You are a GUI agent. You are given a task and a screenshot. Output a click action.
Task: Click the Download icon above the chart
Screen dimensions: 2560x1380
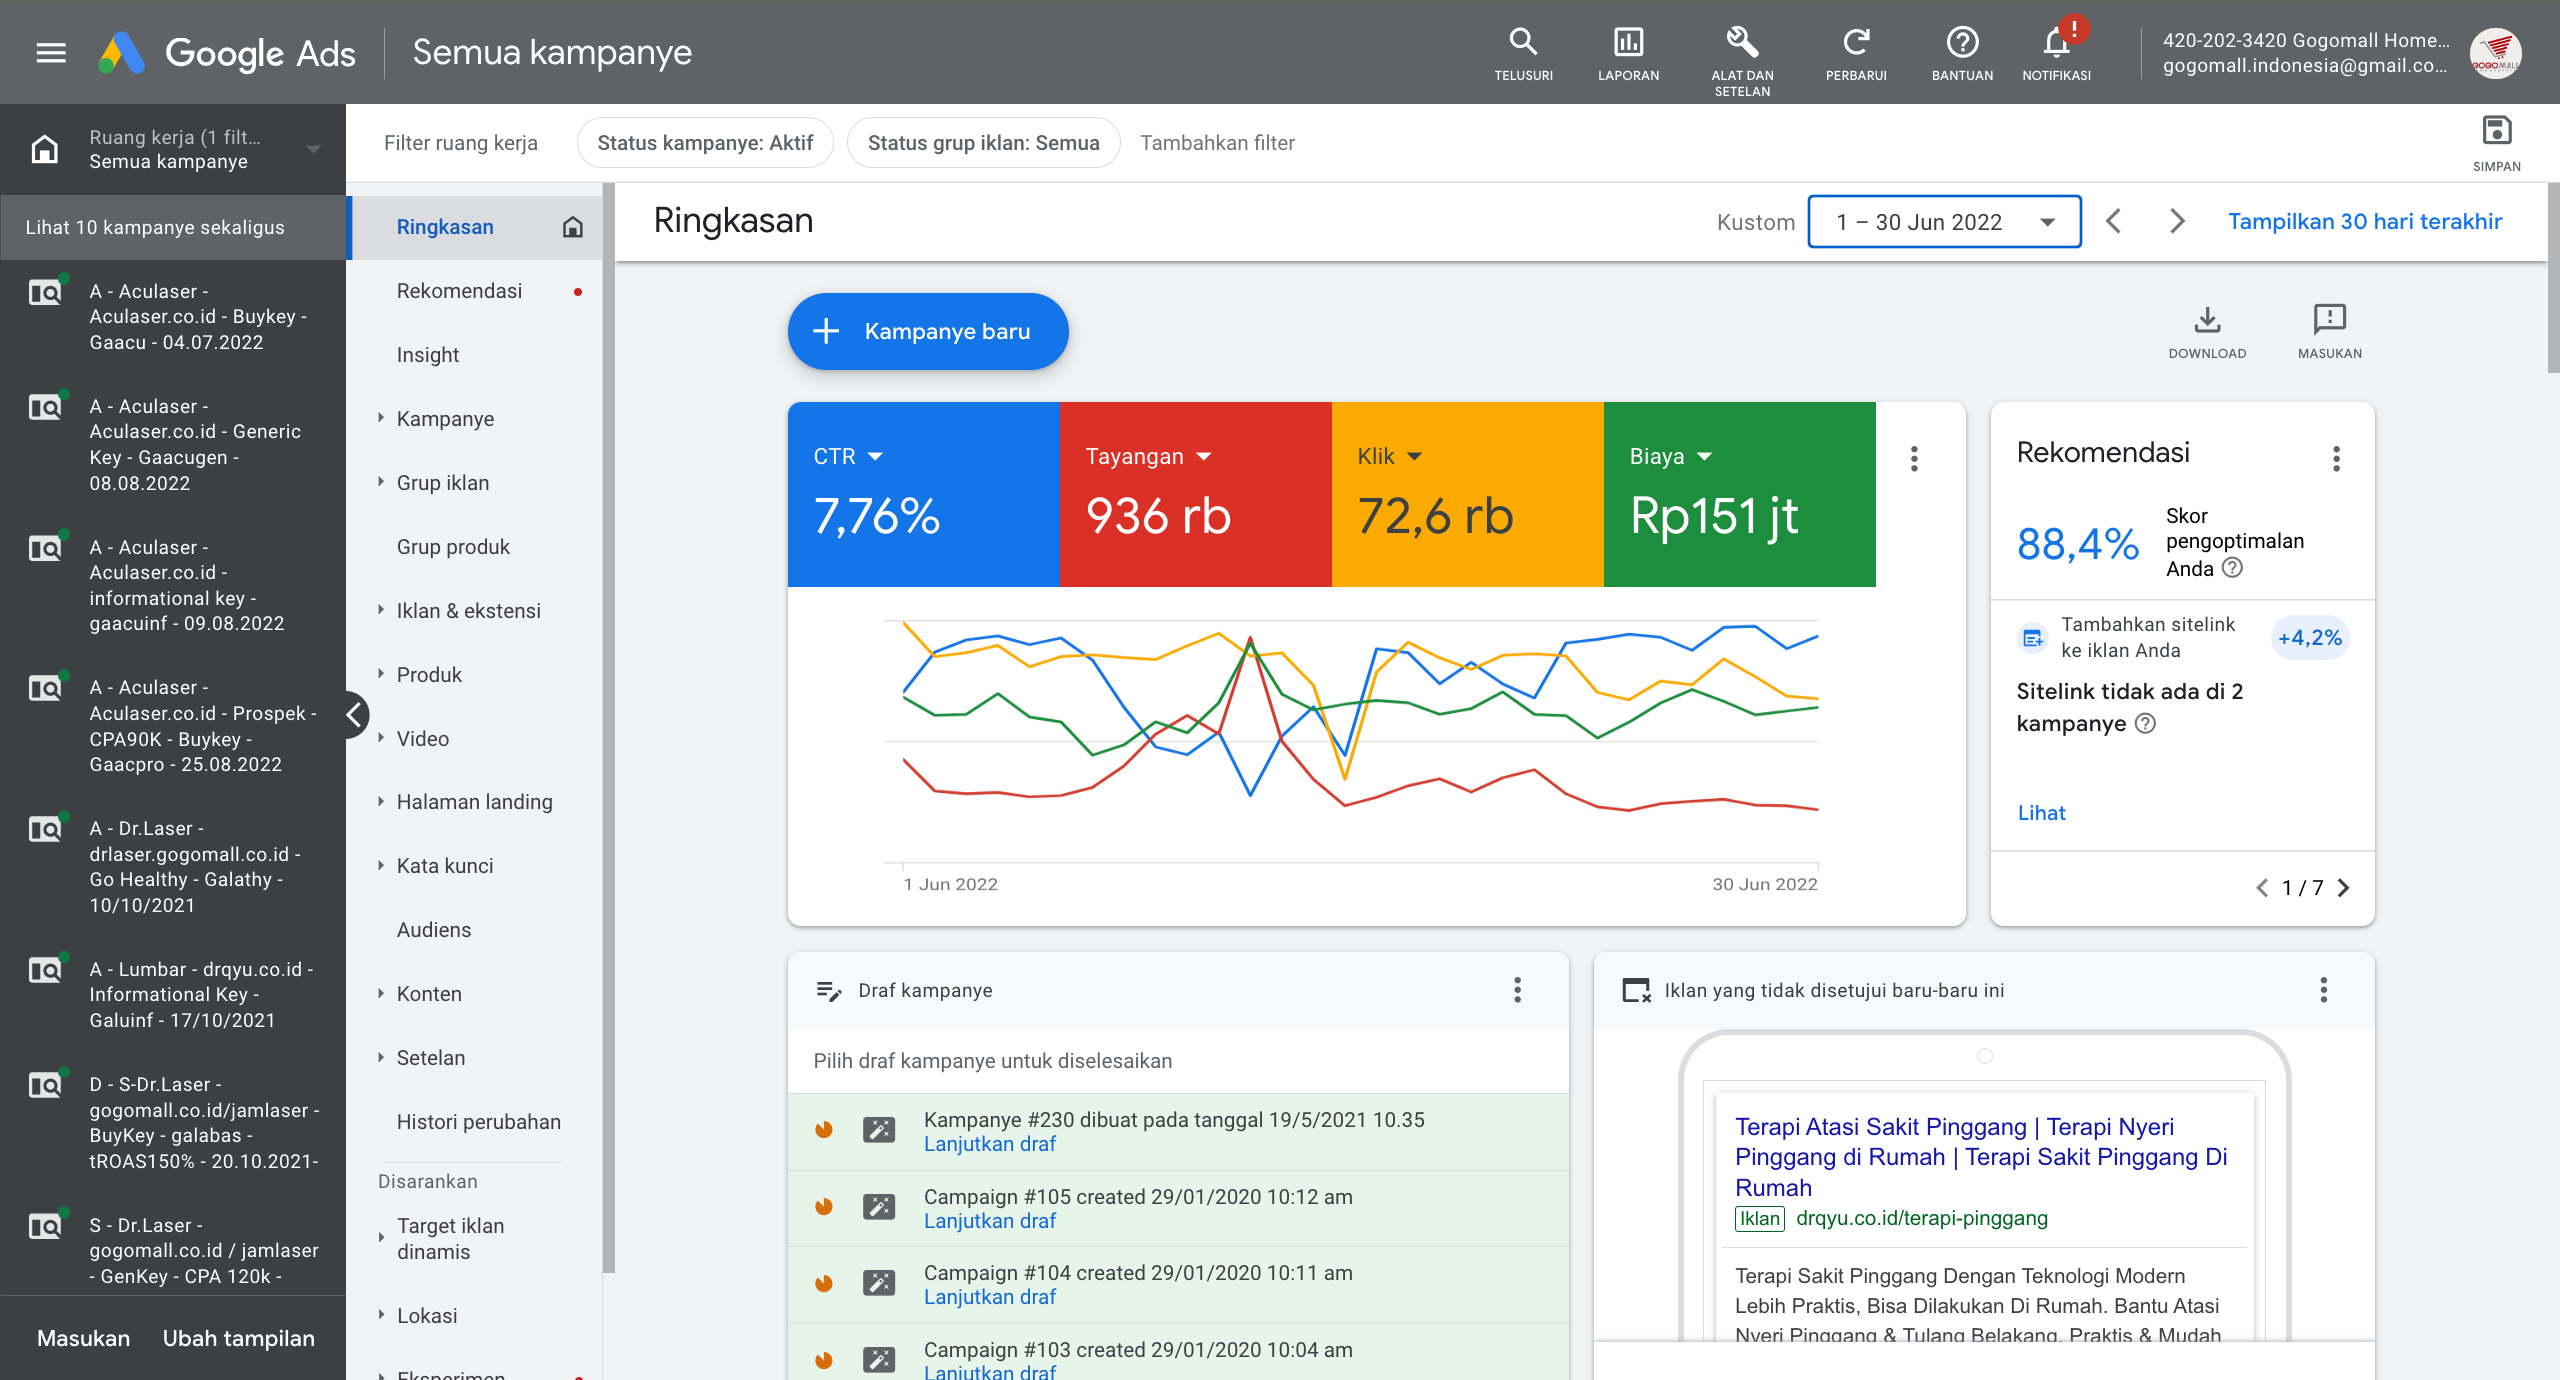tap(2207, 320)
